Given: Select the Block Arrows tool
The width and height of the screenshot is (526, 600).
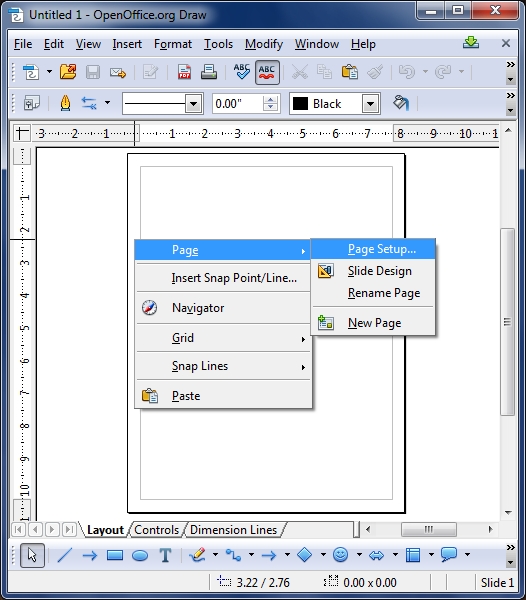Looking at the screenshot, I should (376, 555).
